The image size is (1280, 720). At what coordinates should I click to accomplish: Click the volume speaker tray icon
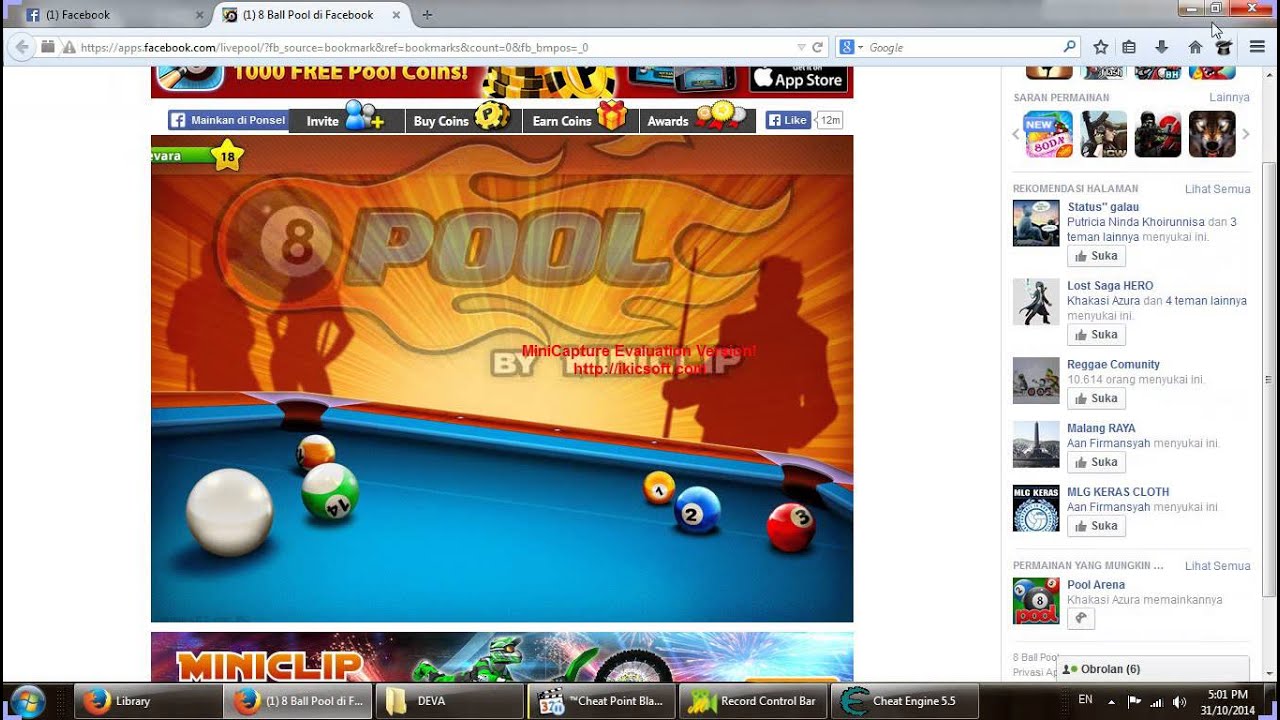[1179, 702]
